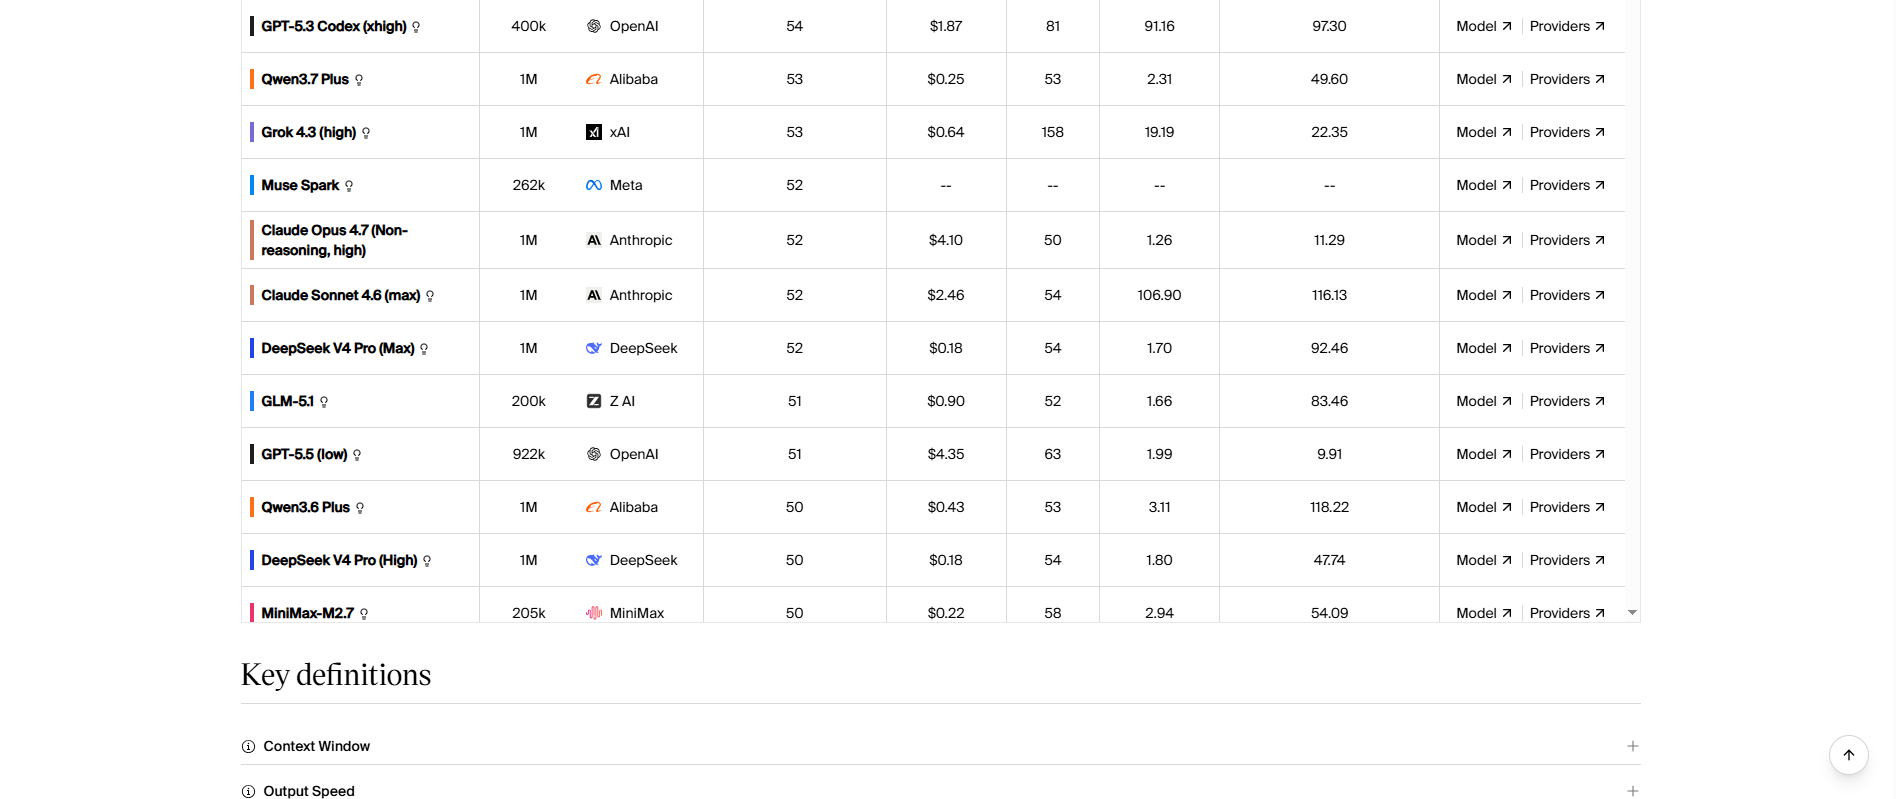
Task: Open the Model link for DeepSeek V4 Pro (High)
Action: (1484, 560)
